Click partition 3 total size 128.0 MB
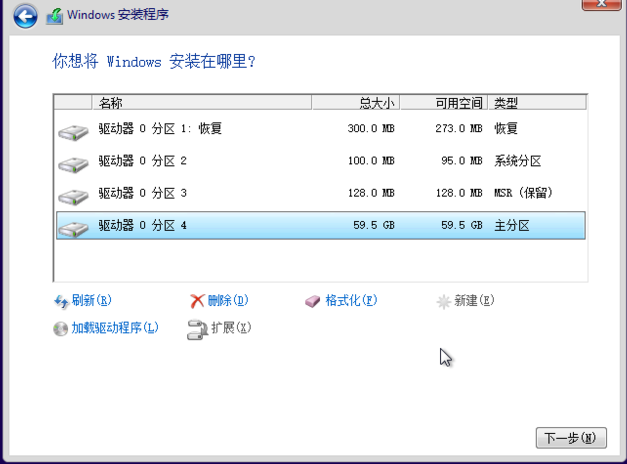 tap(371, 193)
